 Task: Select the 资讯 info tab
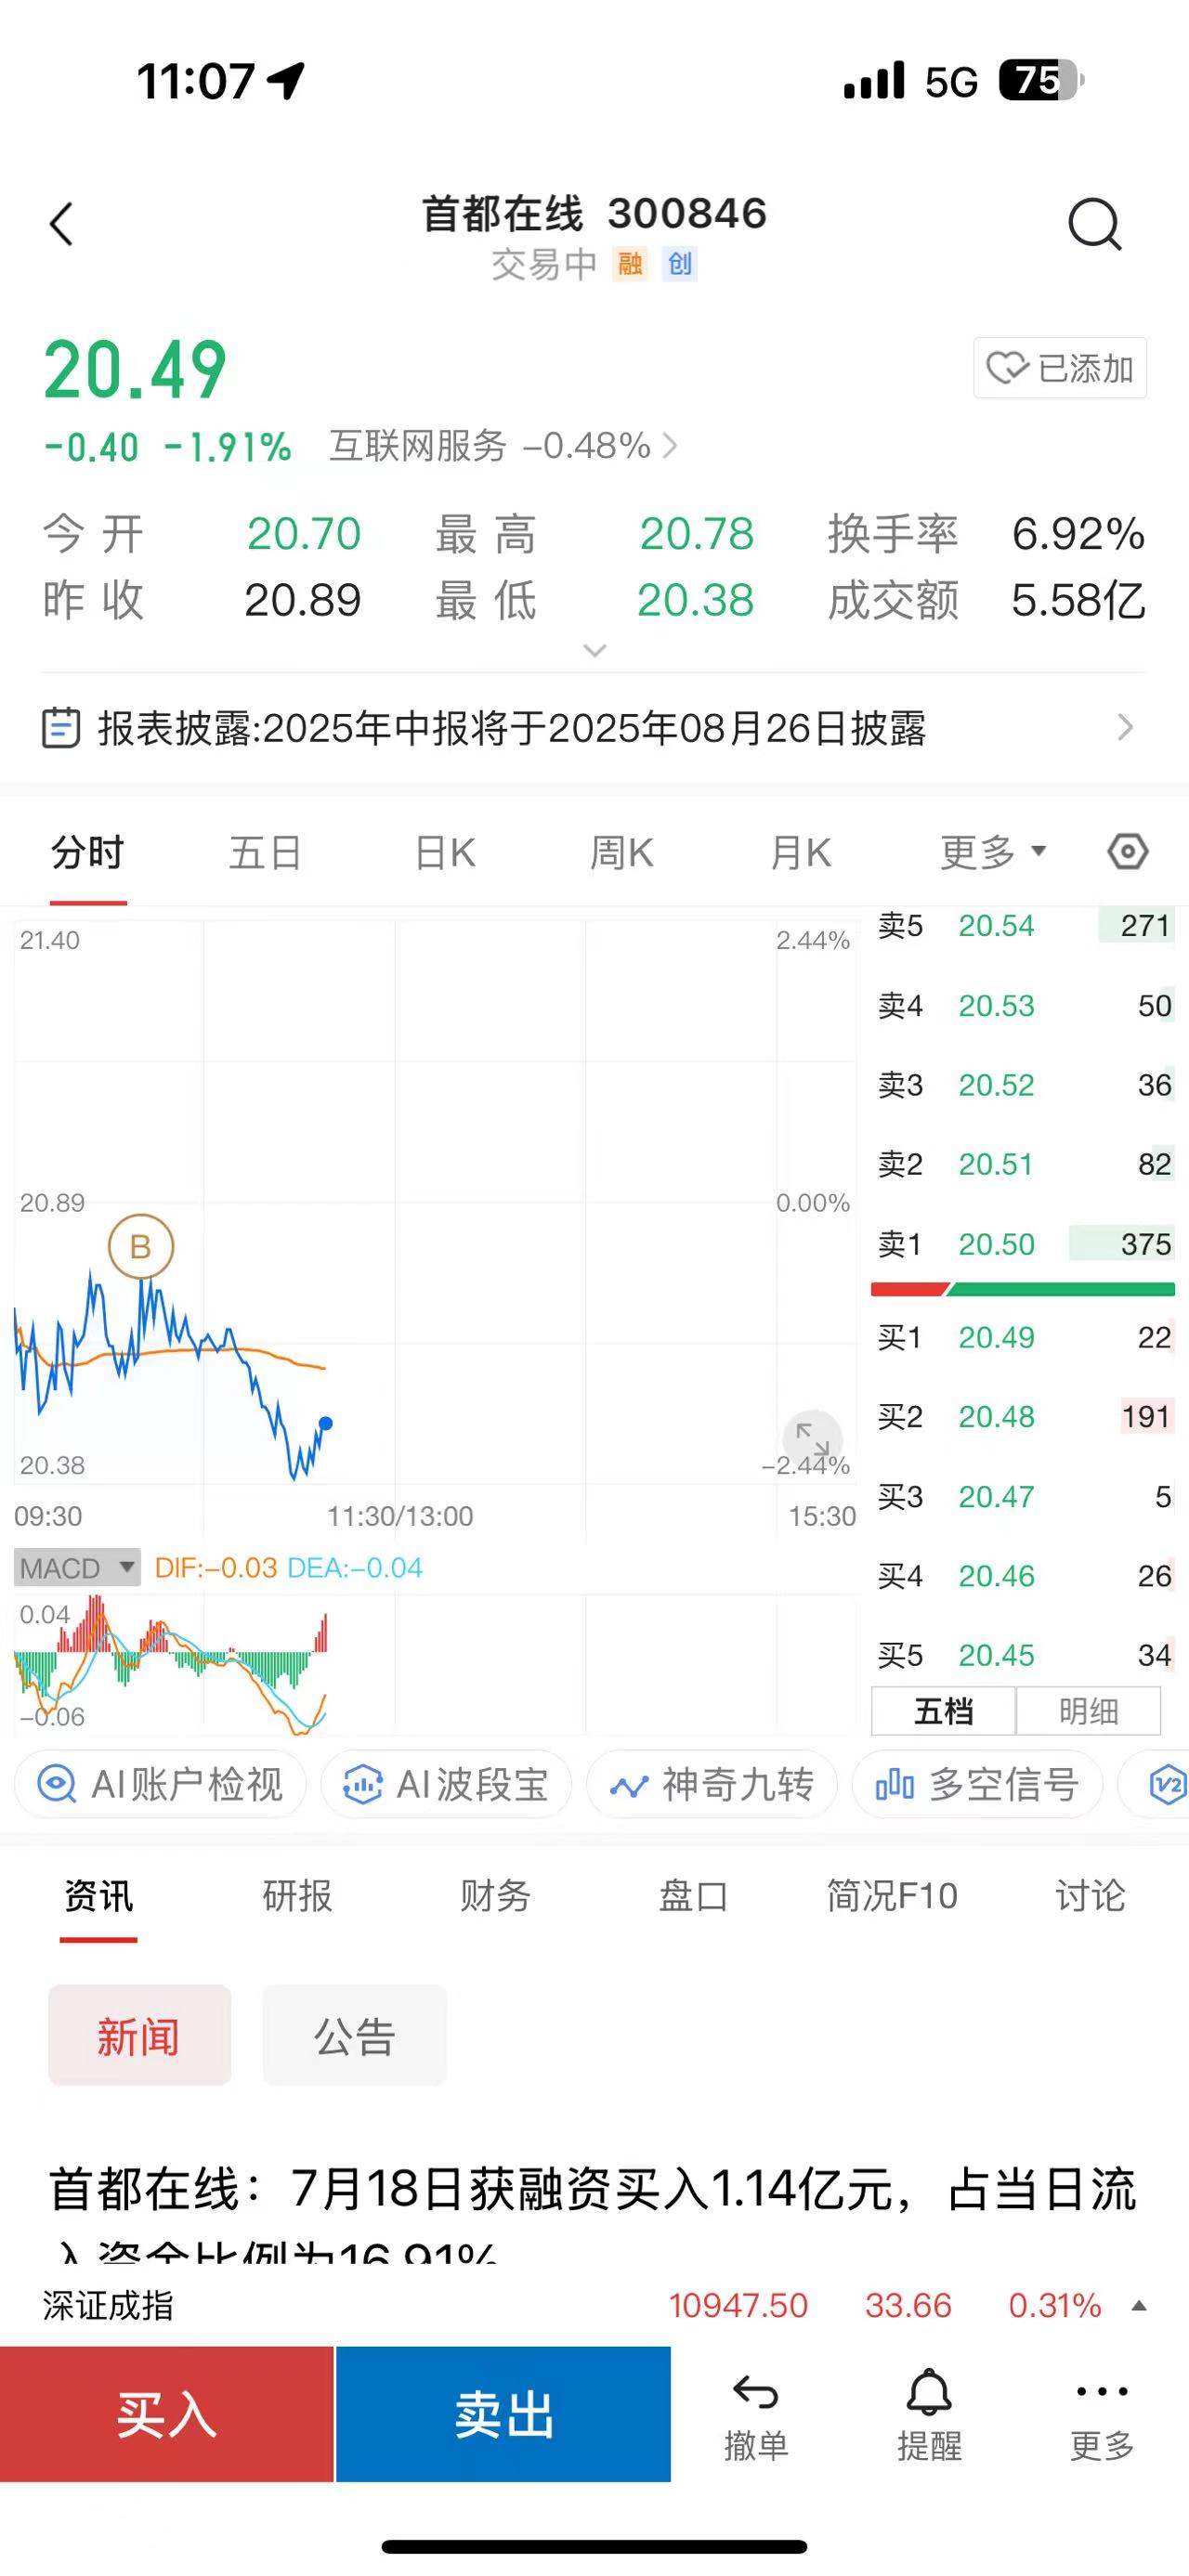(98, 1896)
